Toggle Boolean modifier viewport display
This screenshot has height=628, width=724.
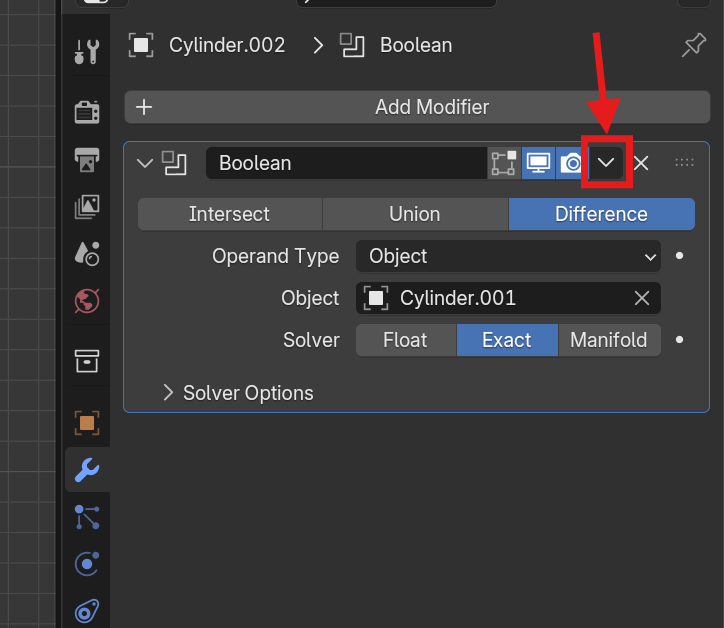(x=538, y=163)
